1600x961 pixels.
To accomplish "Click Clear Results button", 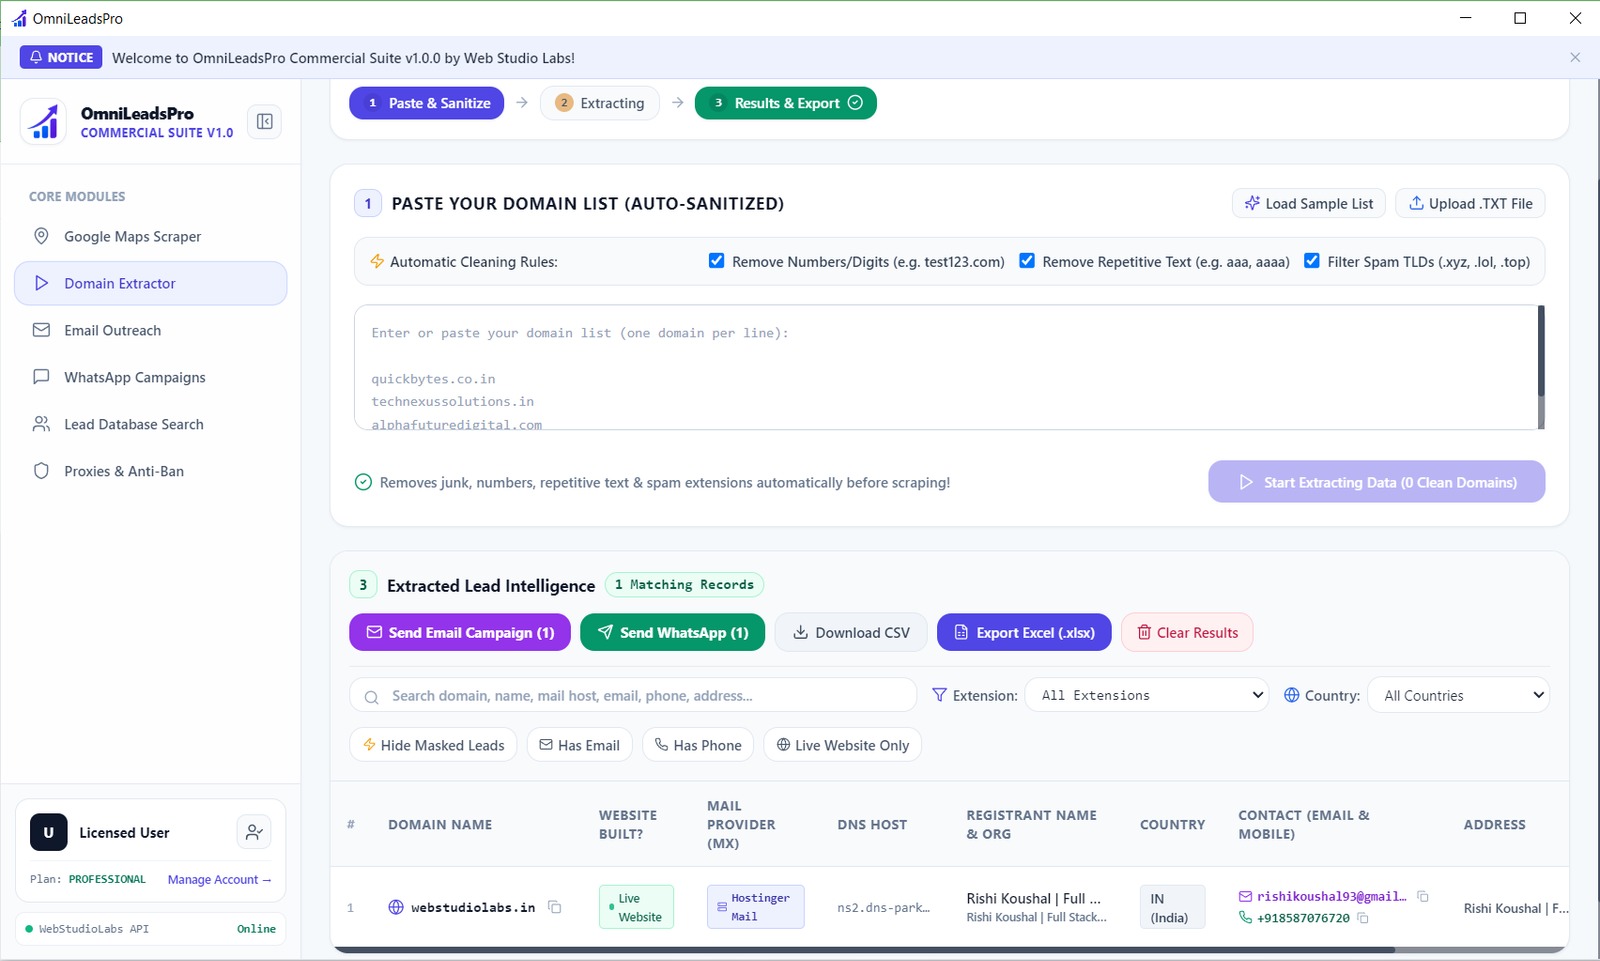I will coord(1187,632).
